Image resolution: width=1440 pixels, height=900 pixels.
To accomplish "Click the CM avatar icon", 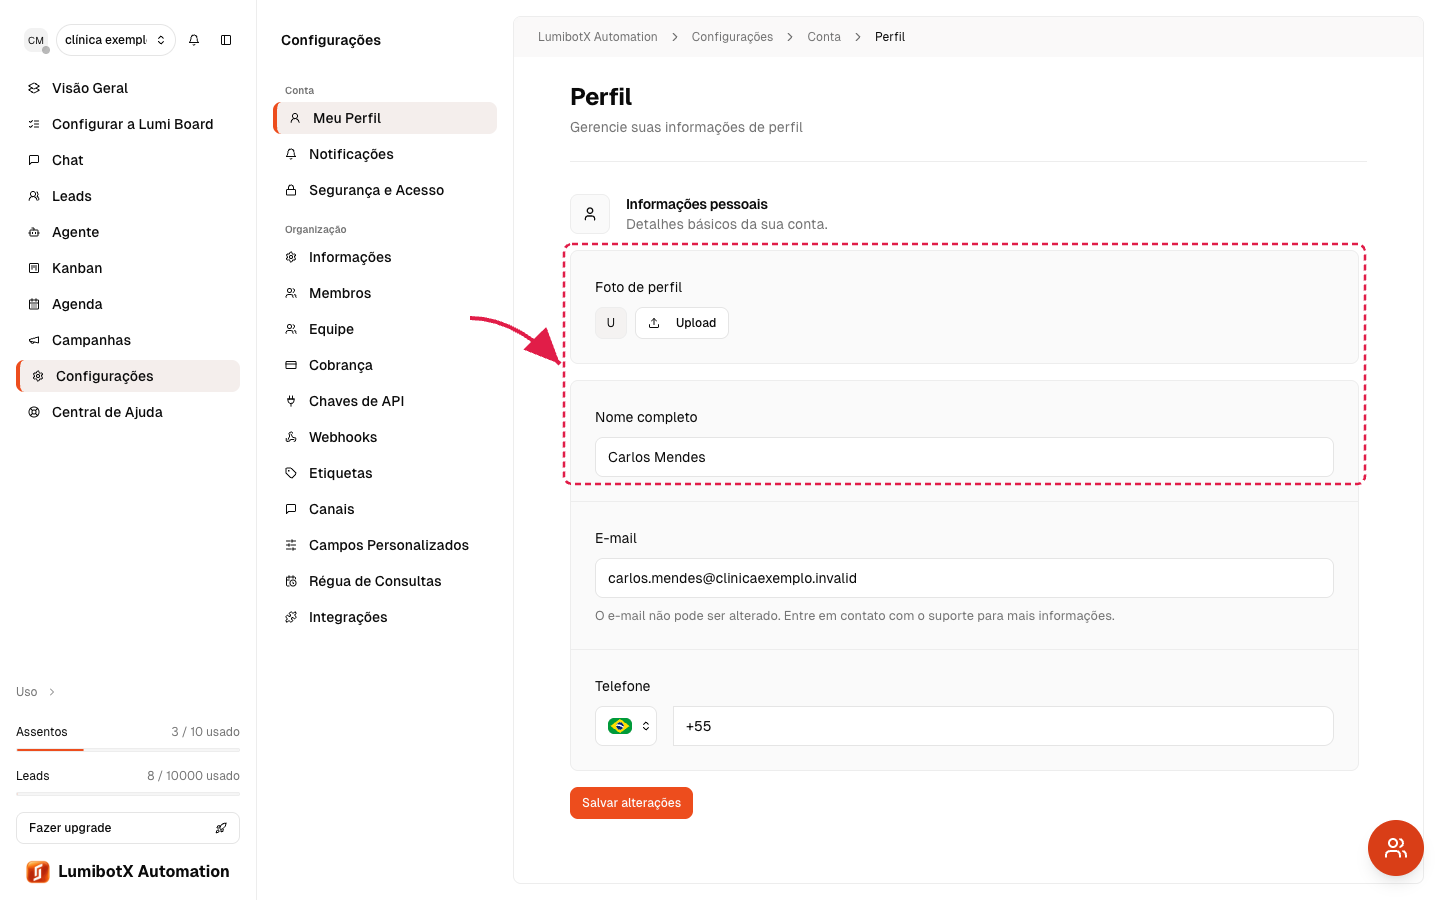I will (x=36, y=40).
